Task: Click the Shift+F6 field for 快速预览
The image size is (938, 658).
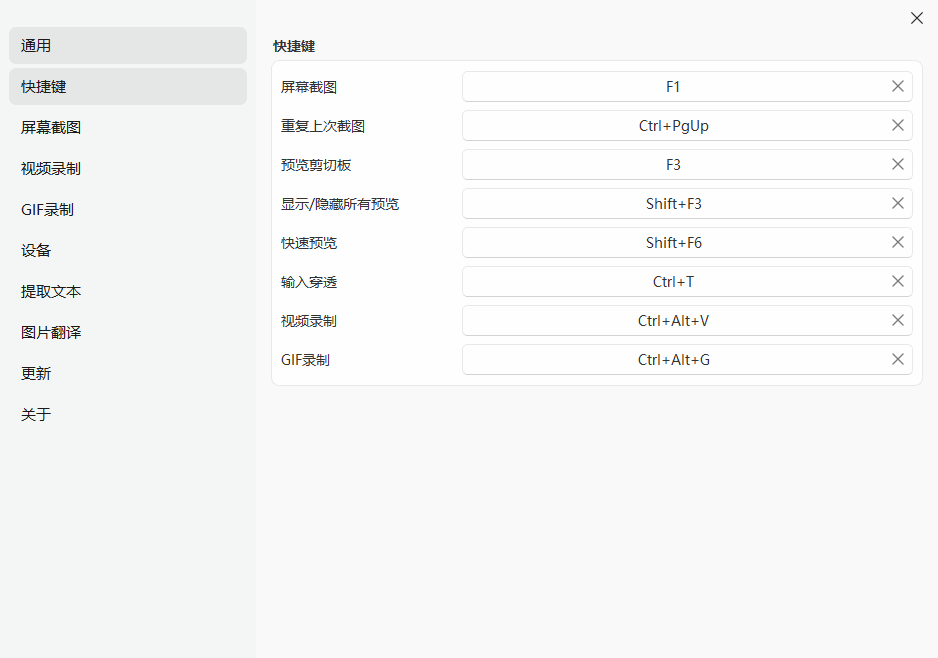Action: pyautogui.click(x=673, y=242)
